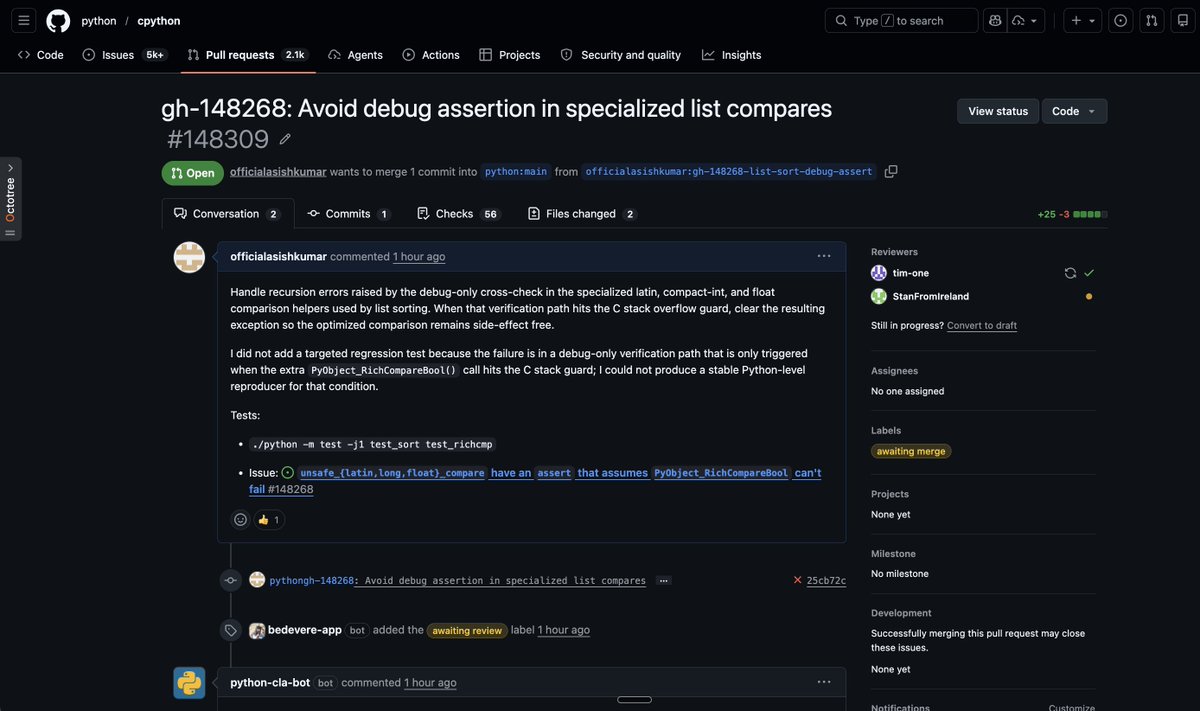The image size is (1200, 711).
Task: Go to the python organization link
Action: [99, 20]
